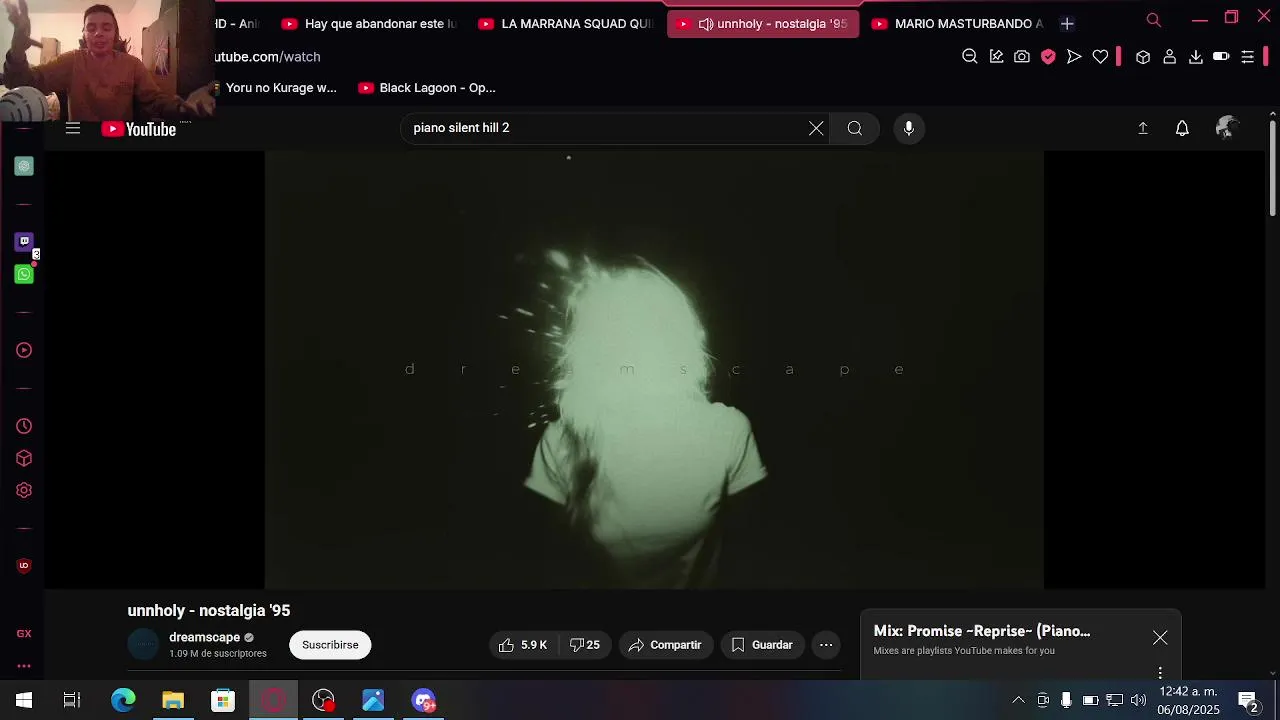Open the YouTube create upload icon
Image resolution: width=1280 pixels, height=720 pixels.
tap(1143, 128)
